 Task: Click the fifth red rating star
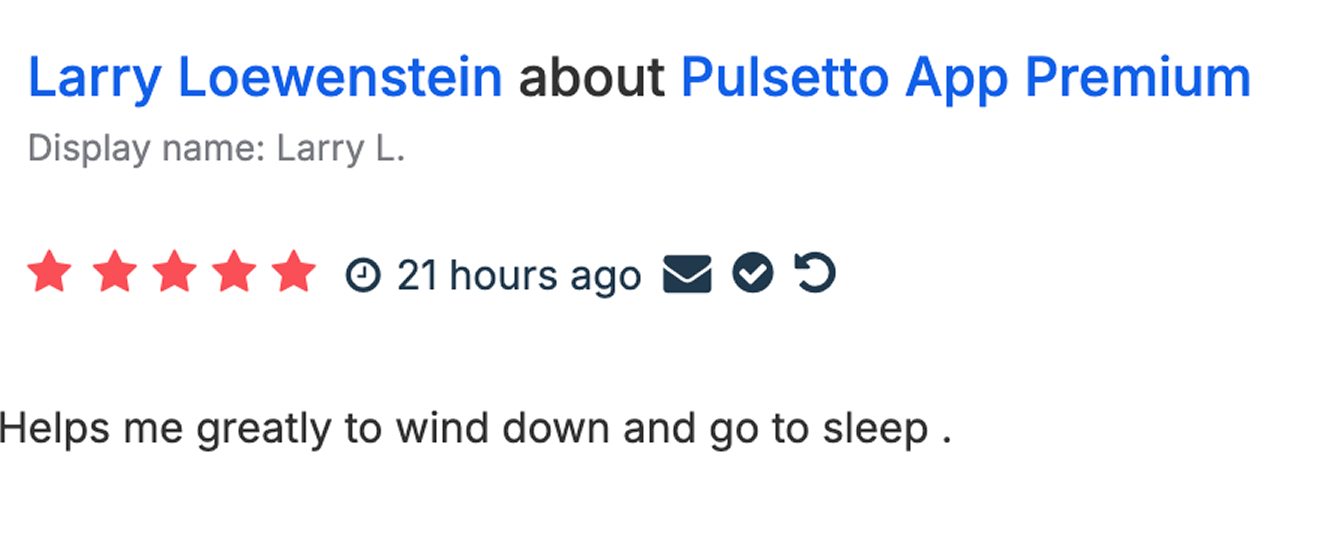coord(294,273)
